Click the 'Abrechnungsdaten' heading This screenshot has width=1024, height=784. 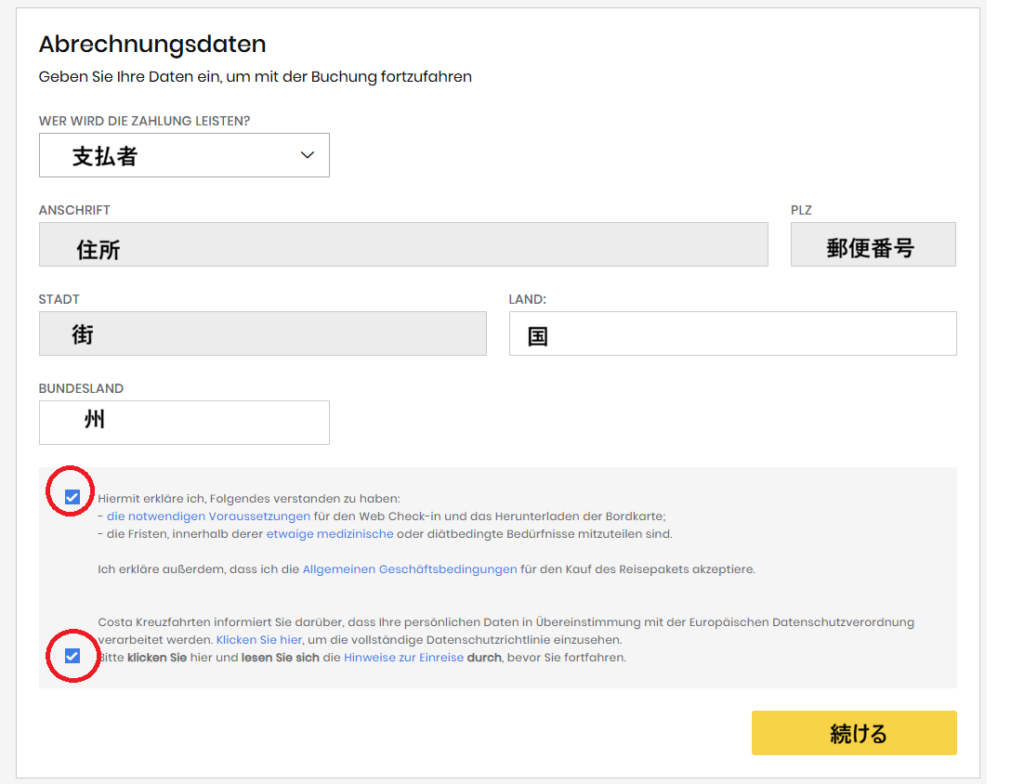pyautogui.click(x=152, y=44)
